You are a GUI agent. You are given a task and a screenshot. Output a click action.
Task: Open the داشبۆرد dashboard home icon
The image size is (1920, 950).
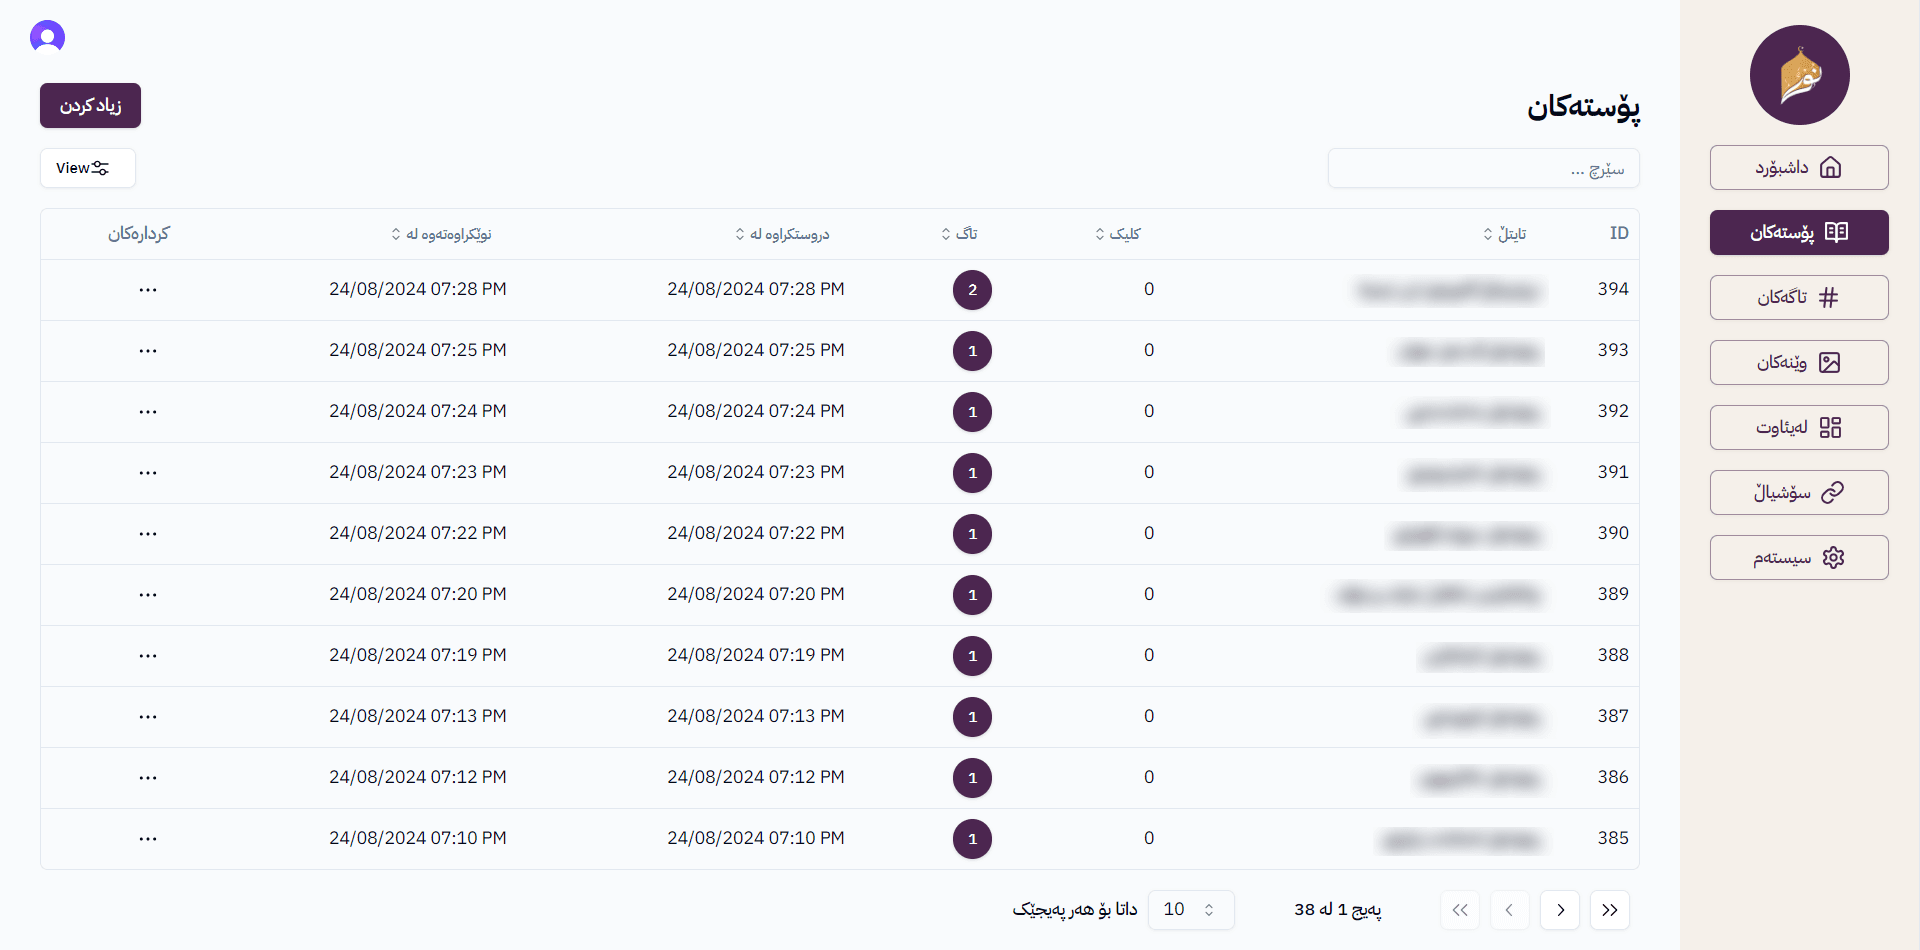(1832, 167)
